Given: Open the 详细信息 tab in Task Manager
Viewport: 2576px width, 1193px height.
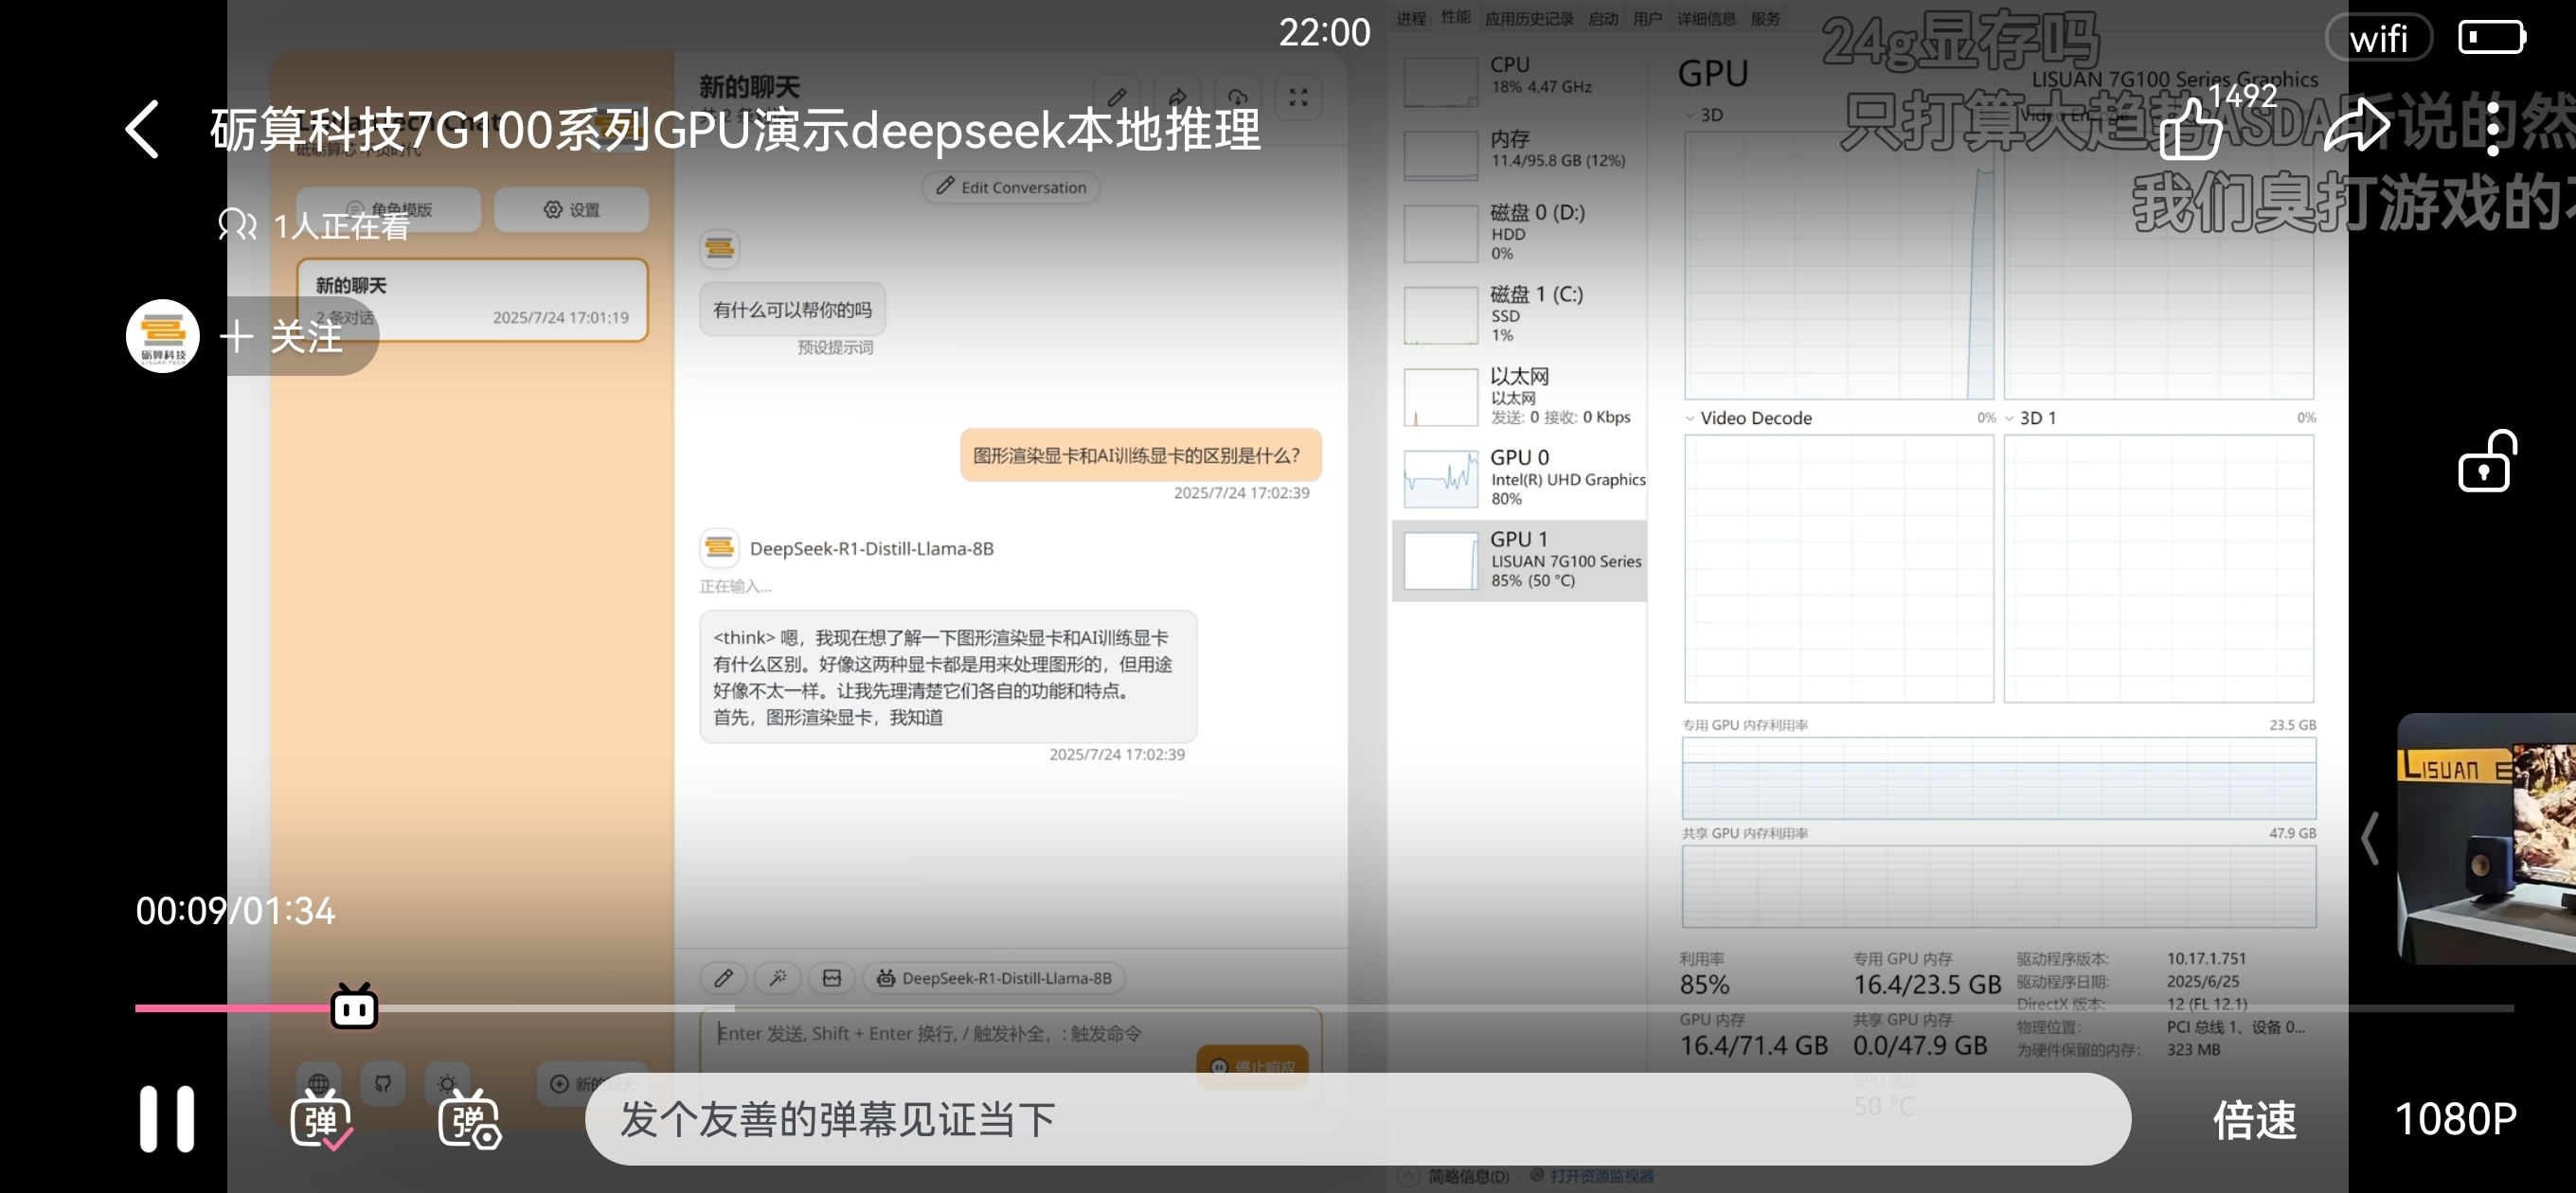Looking at the screenshot, I should [1706, 18].
